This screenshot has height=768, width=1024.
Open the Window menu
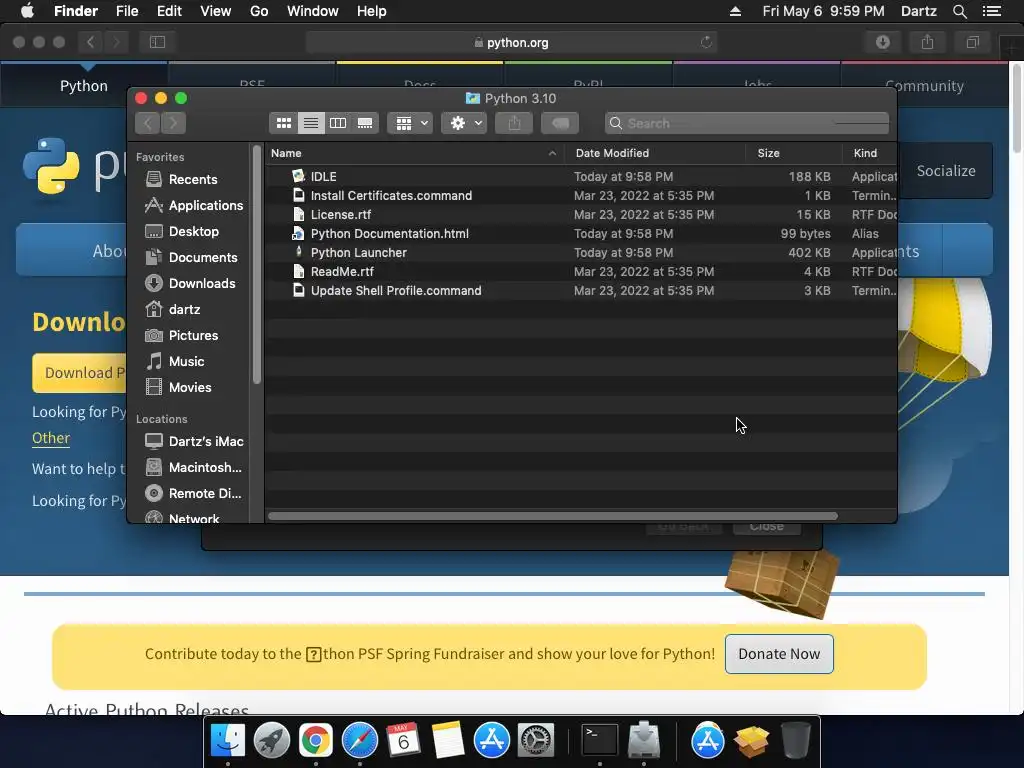(313, 11)
